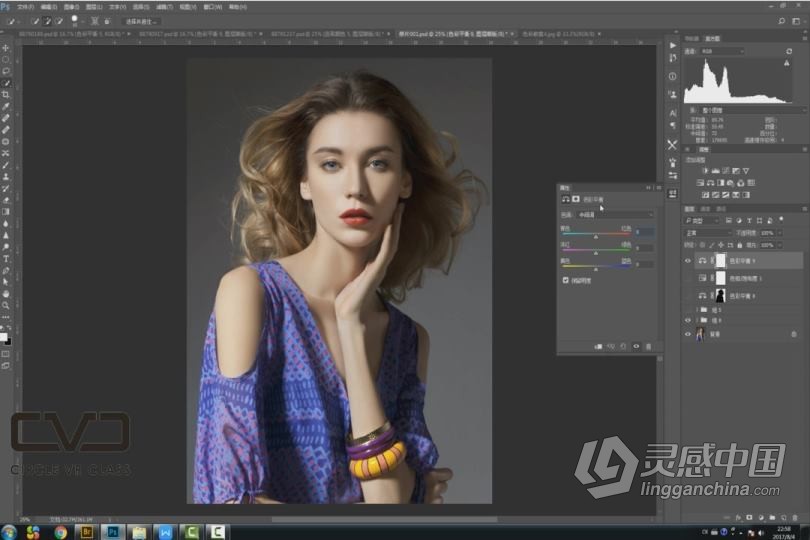Select the Eyedropper tool
This screenshot has width=810, height=540.
pos(6,106)
